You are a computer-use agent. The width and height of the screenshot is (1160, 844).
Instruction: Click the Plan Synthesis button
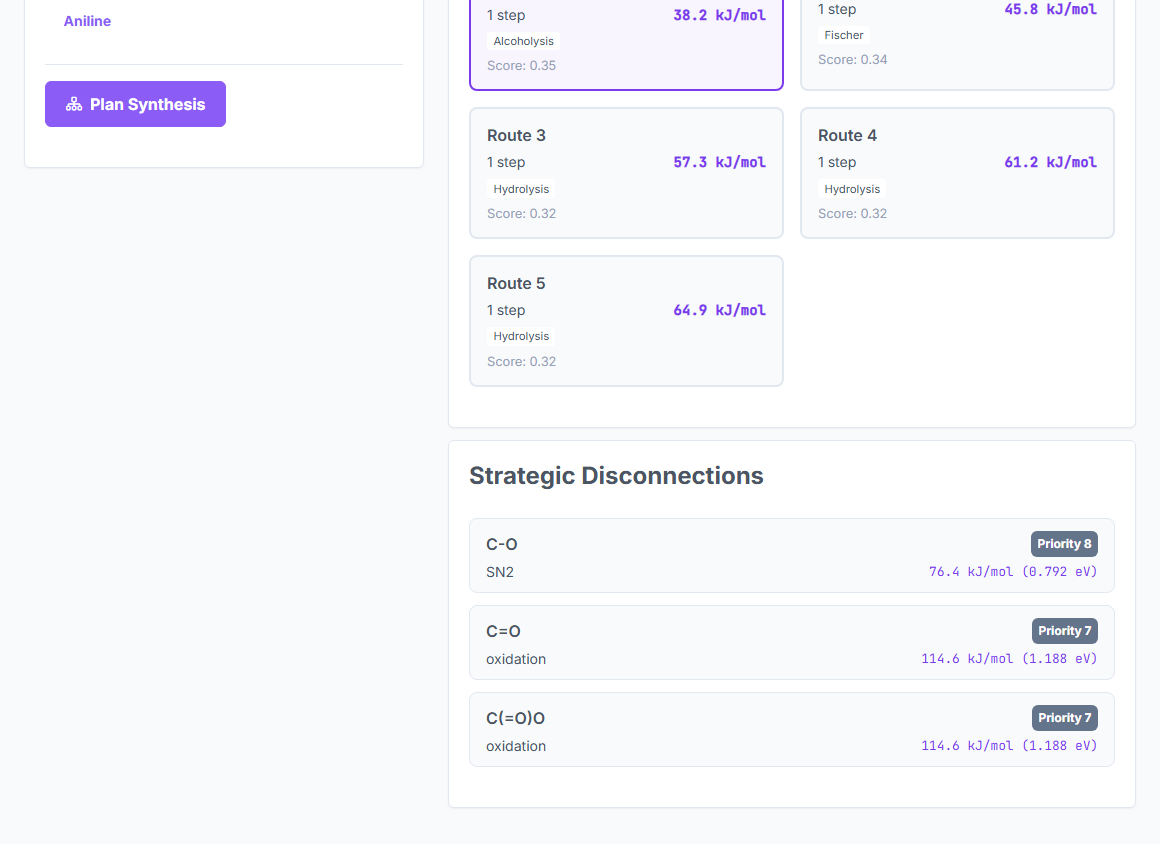[135, 104]
